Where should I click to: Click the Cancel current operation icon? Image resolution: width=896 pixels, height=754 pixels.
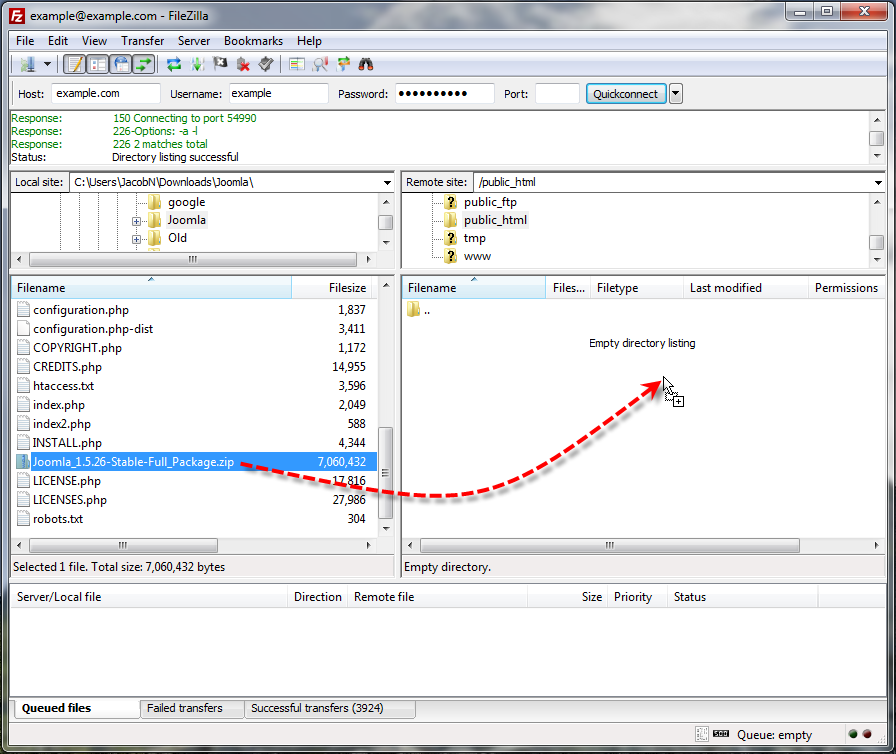click(x=220, y=65)
